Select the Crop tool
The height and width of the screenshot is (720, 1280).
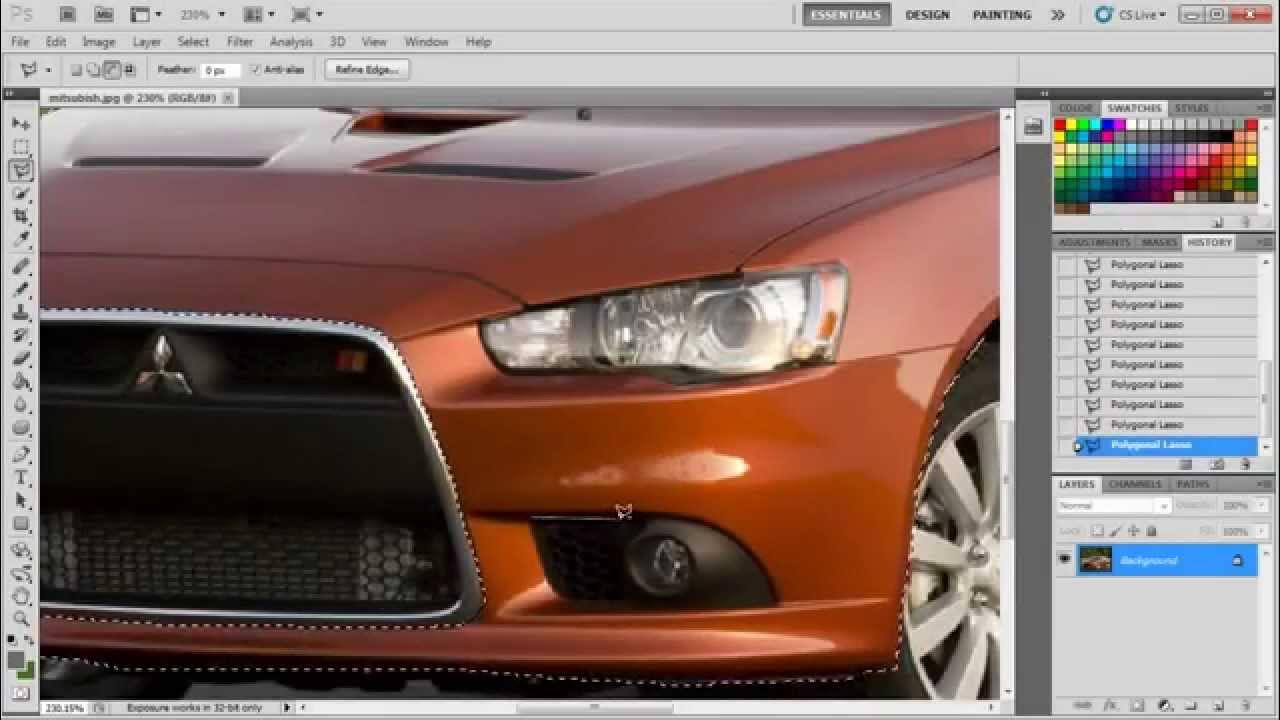pyautogui.click(x=21, y=216)
